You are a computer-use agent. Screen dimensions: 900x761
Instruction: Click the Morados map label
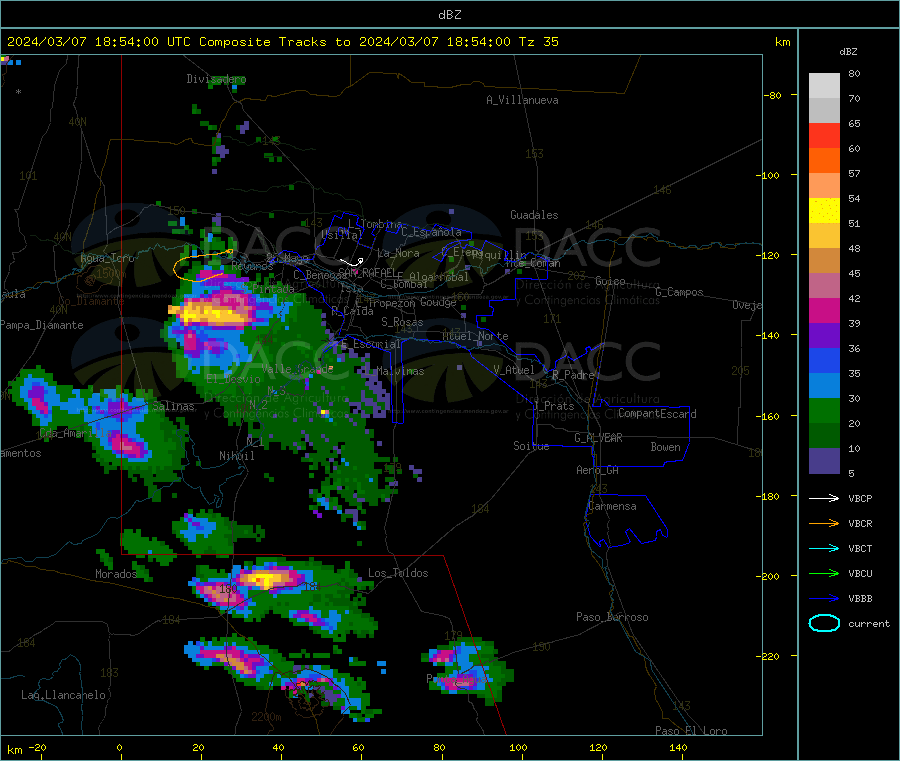117,574
